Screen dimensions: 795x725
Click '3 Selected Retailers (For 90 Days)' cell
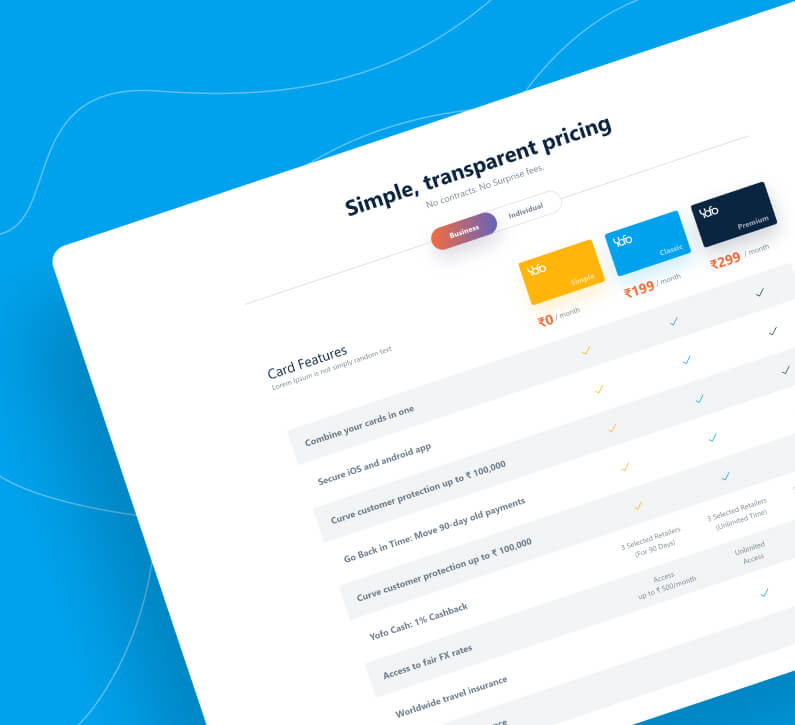(x=652, y=543)
